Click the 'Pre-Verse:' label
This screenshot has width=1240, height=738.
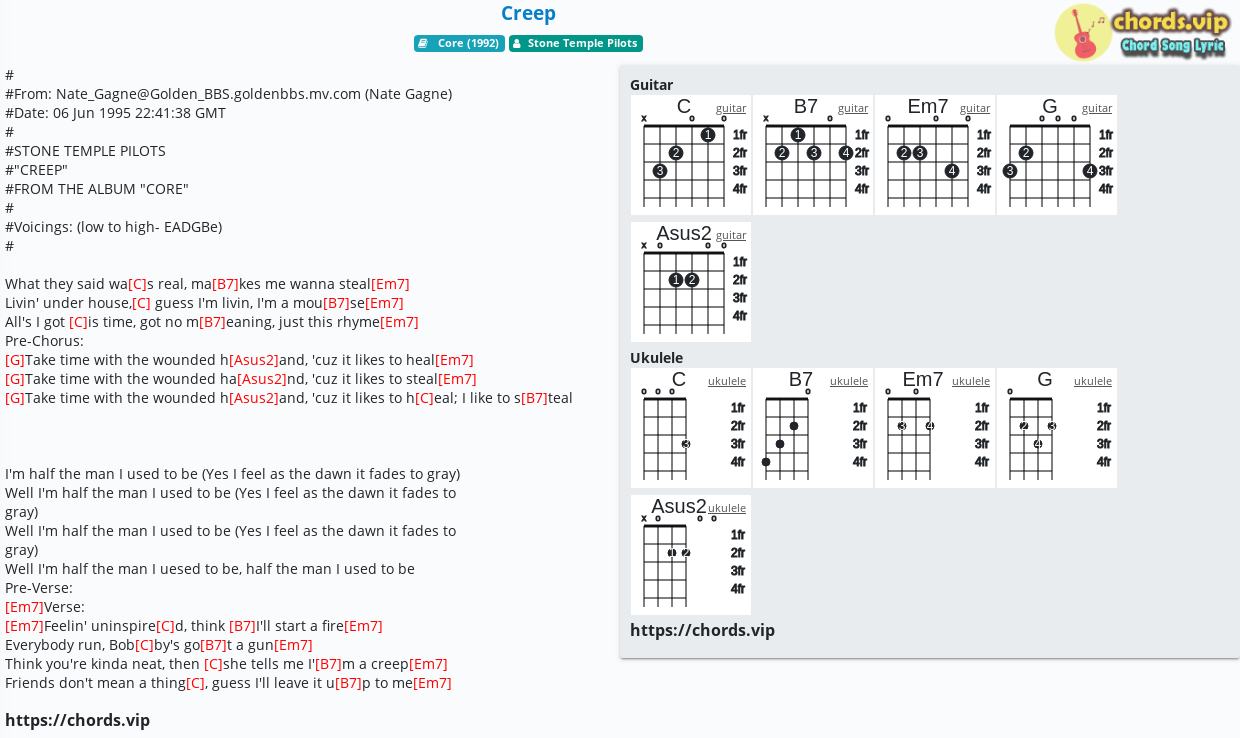tap(39, 588)
